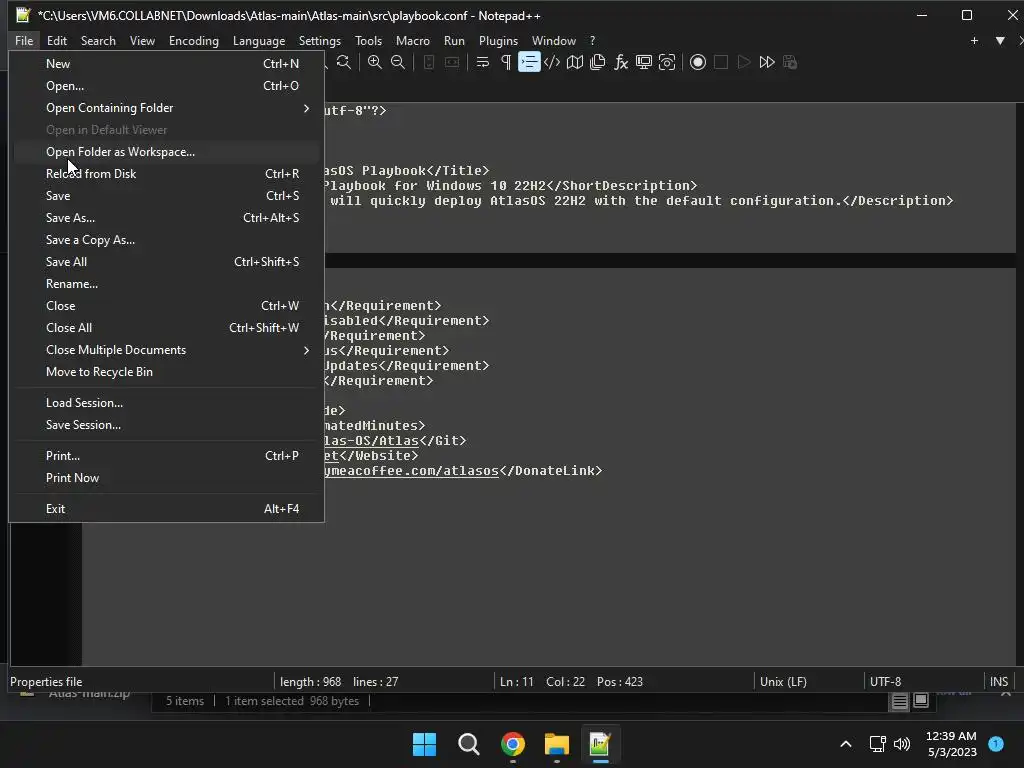Screen dimensions: 1024x768
Task: Click UTF-8 encoding in status bar
Action: [885, 682]
